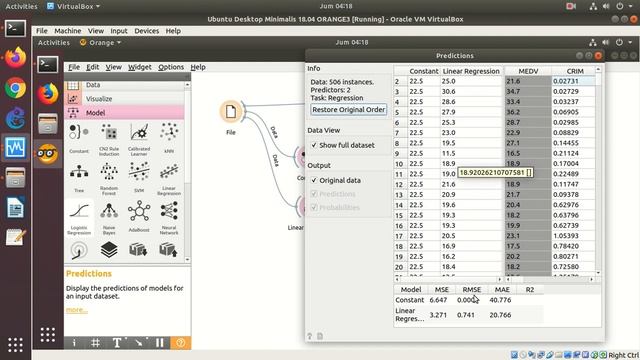The width and height of the screenshot is (640, 360).
Task: Select the Constant learner widget
Action: pos(79,139)
